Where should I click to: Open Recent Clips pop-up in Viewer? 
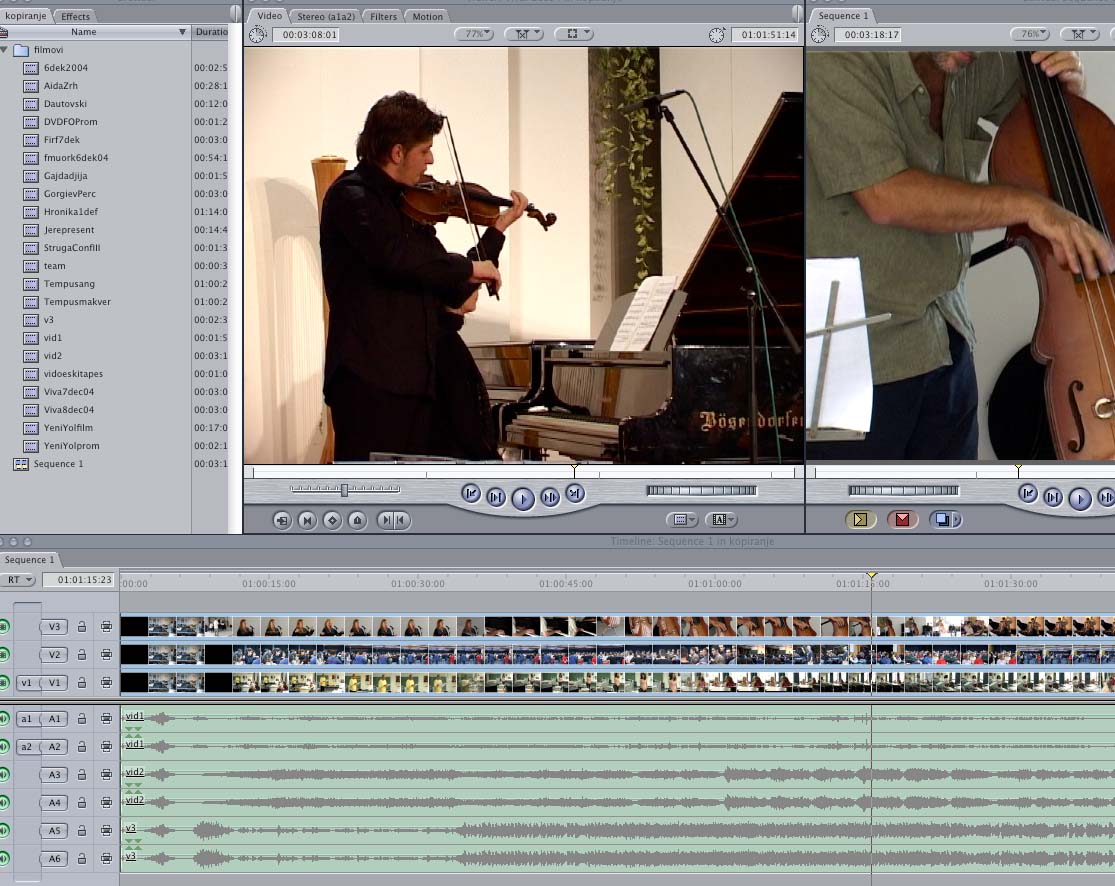click(683, 520)
